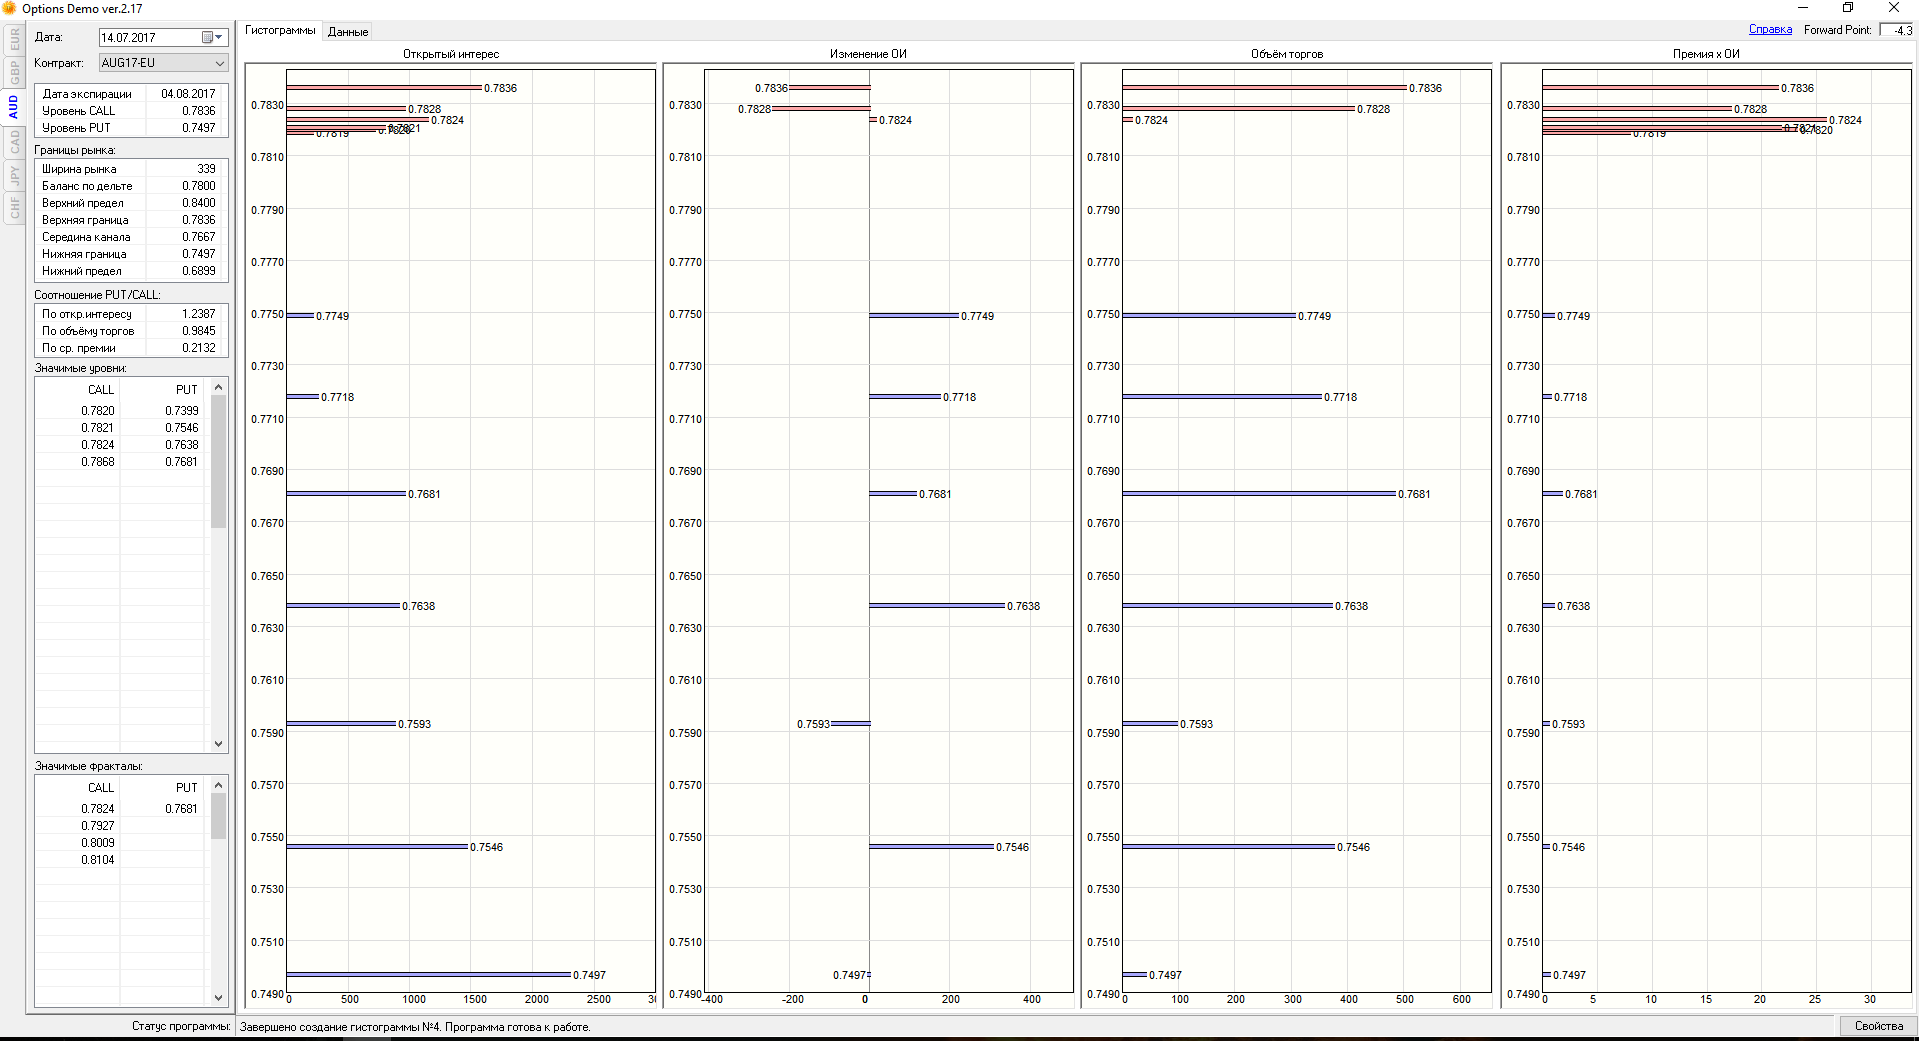Click CALL fractal 0.7927 in Значимые фракталы
Screen dimensions: 1919x1041
tap(98, 826)
